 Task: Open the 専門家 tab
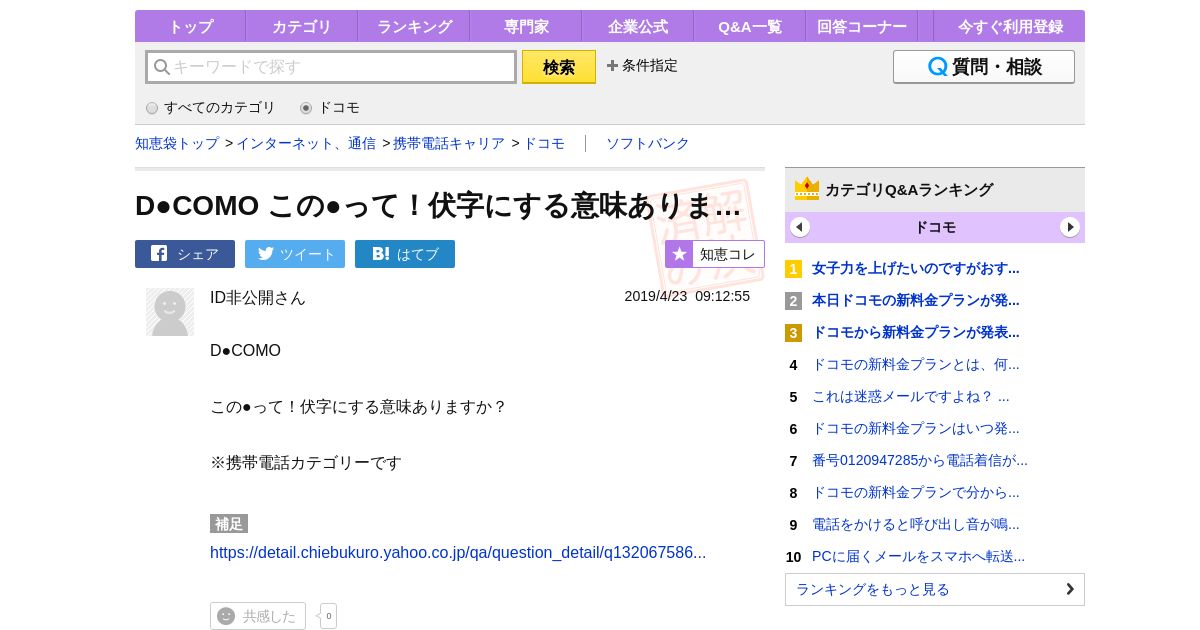point(526,26)
